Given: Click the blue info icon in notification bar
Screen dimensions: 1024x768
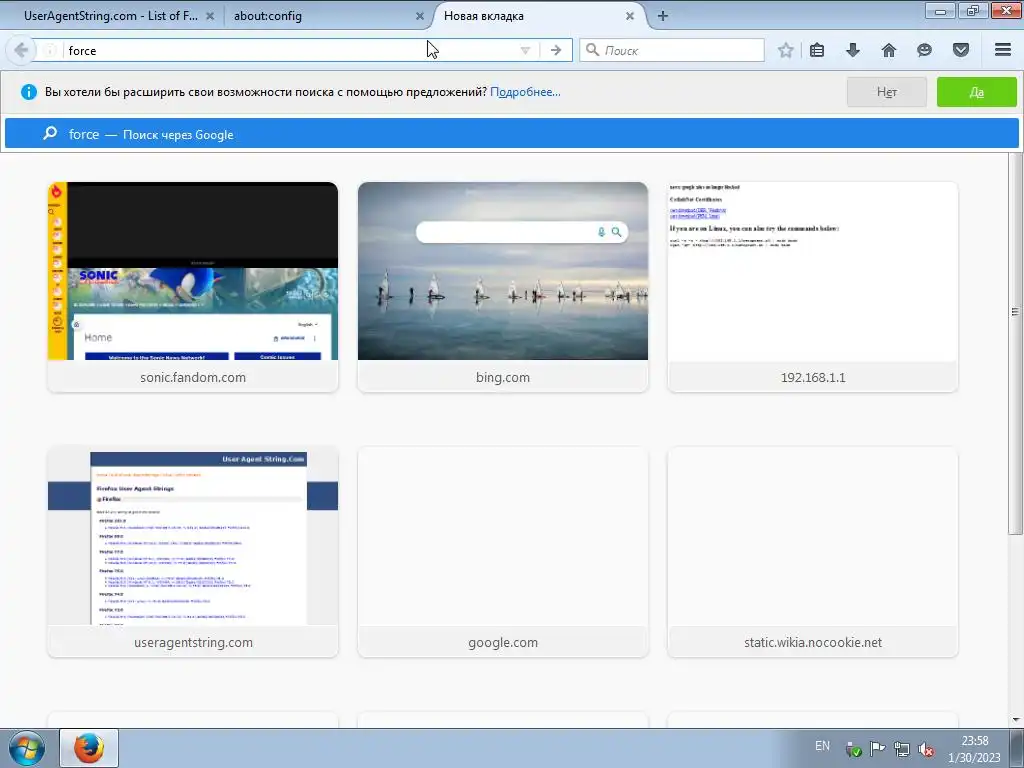Looking at the screenshot, I should point(29,92).
